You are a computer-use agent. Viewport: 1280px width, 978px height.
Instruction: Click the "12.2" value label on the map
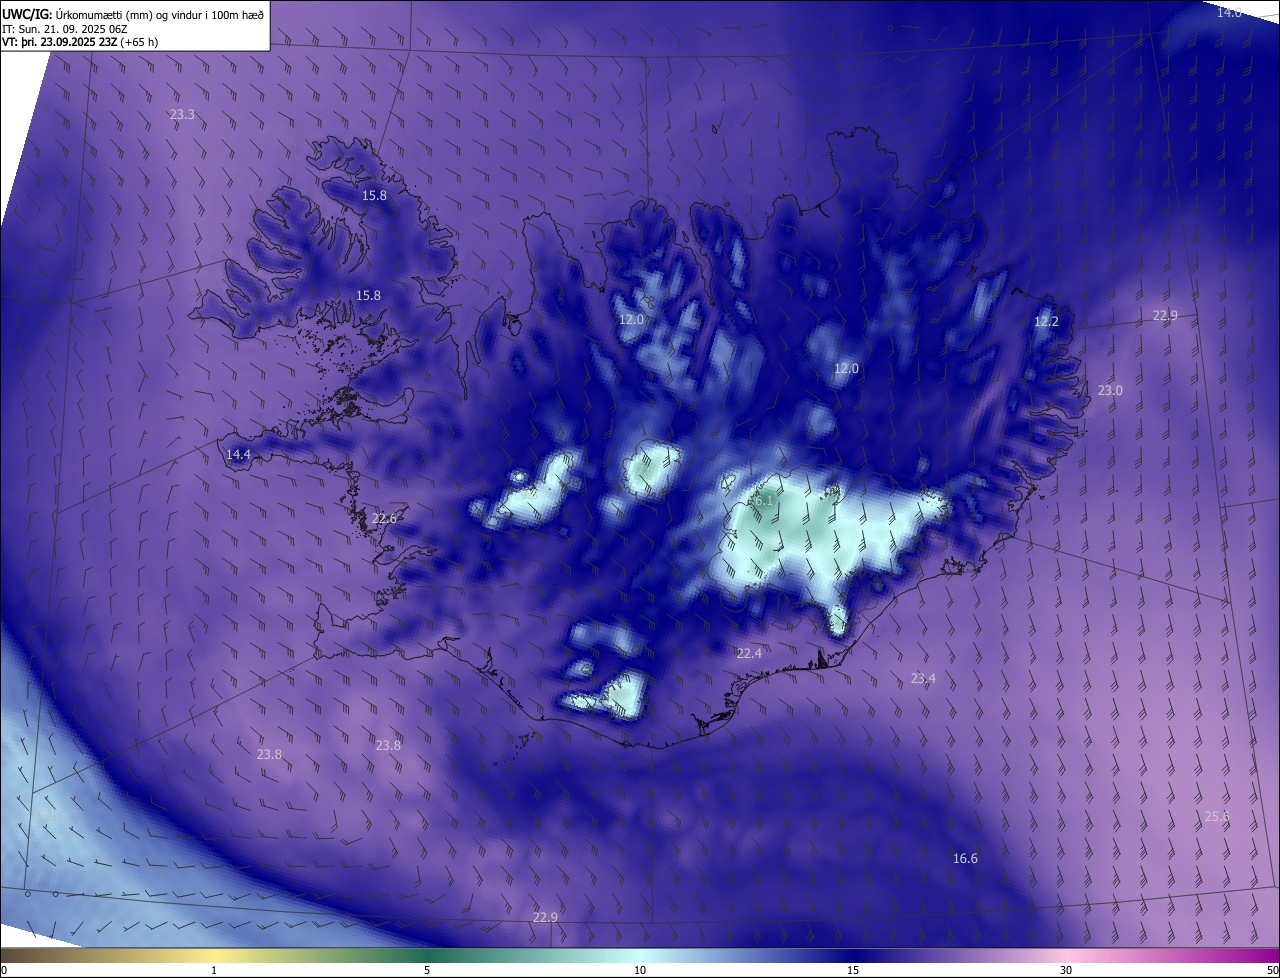click(1046, 322)
